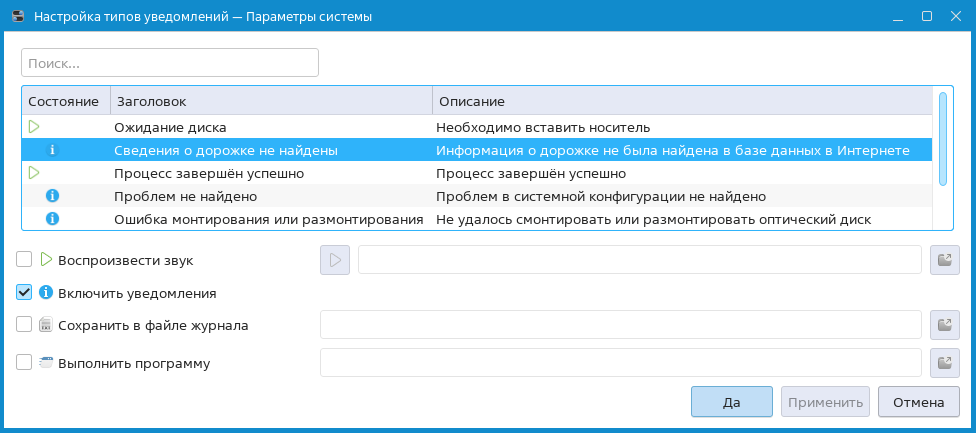The width and height of the screenshot is (976, 433).
Task: Click the play sound preview button
Action: [x=335, y=260]
